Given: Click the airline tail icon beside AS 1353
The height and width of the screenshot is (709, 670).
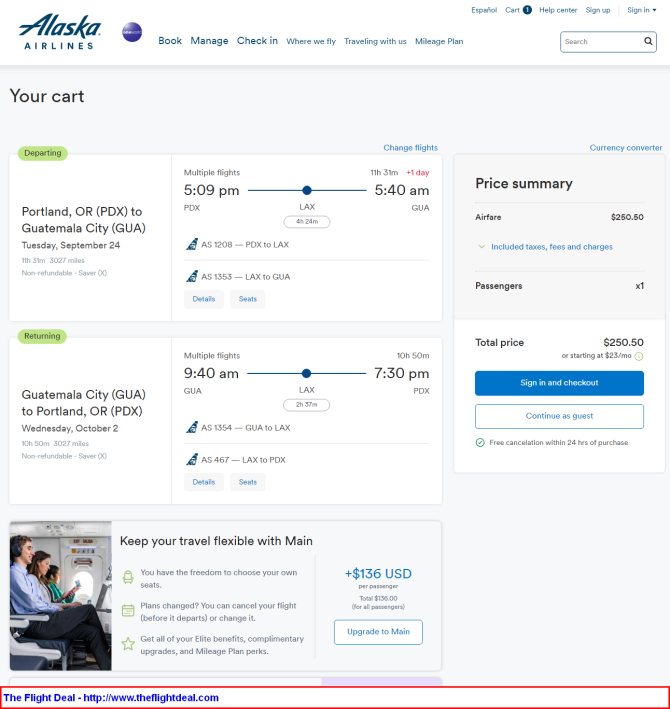Looking at the screenshot, I should 192,276.
